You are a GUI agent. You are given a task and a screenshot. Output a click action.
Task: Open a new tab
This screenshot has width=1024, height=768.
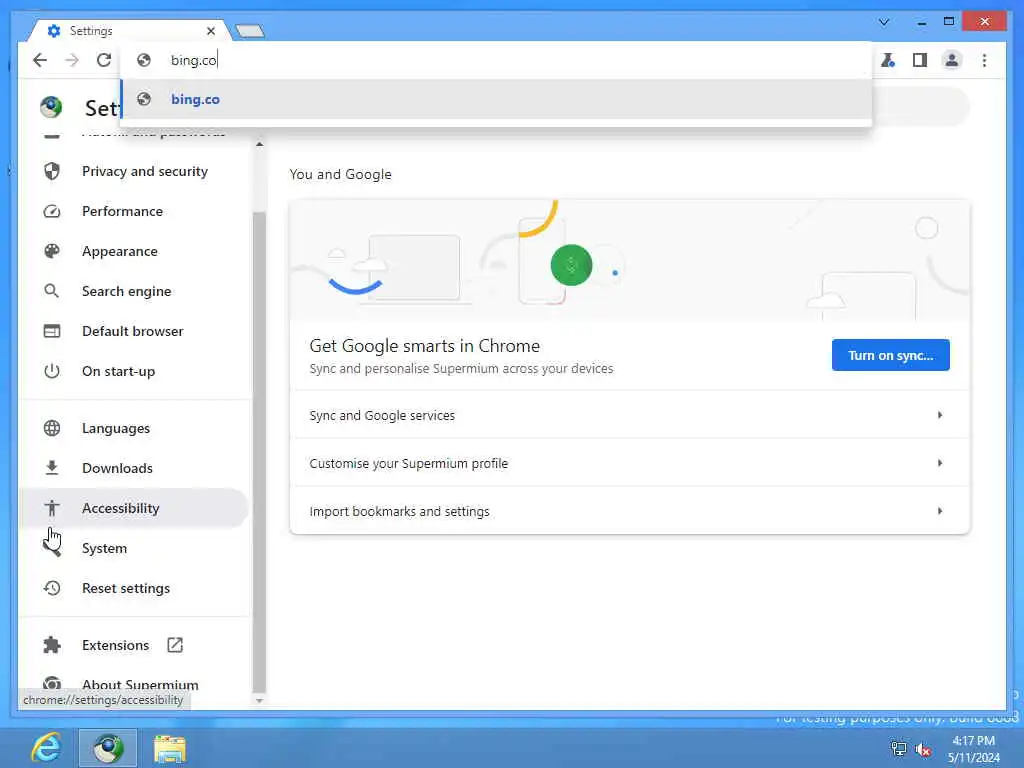click(249, 31)
